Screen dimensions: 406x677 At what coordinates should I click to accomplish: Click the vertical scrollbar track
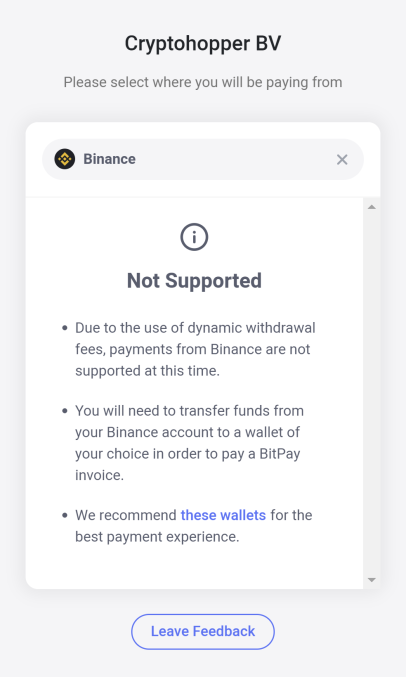click(x=371, y=393)
